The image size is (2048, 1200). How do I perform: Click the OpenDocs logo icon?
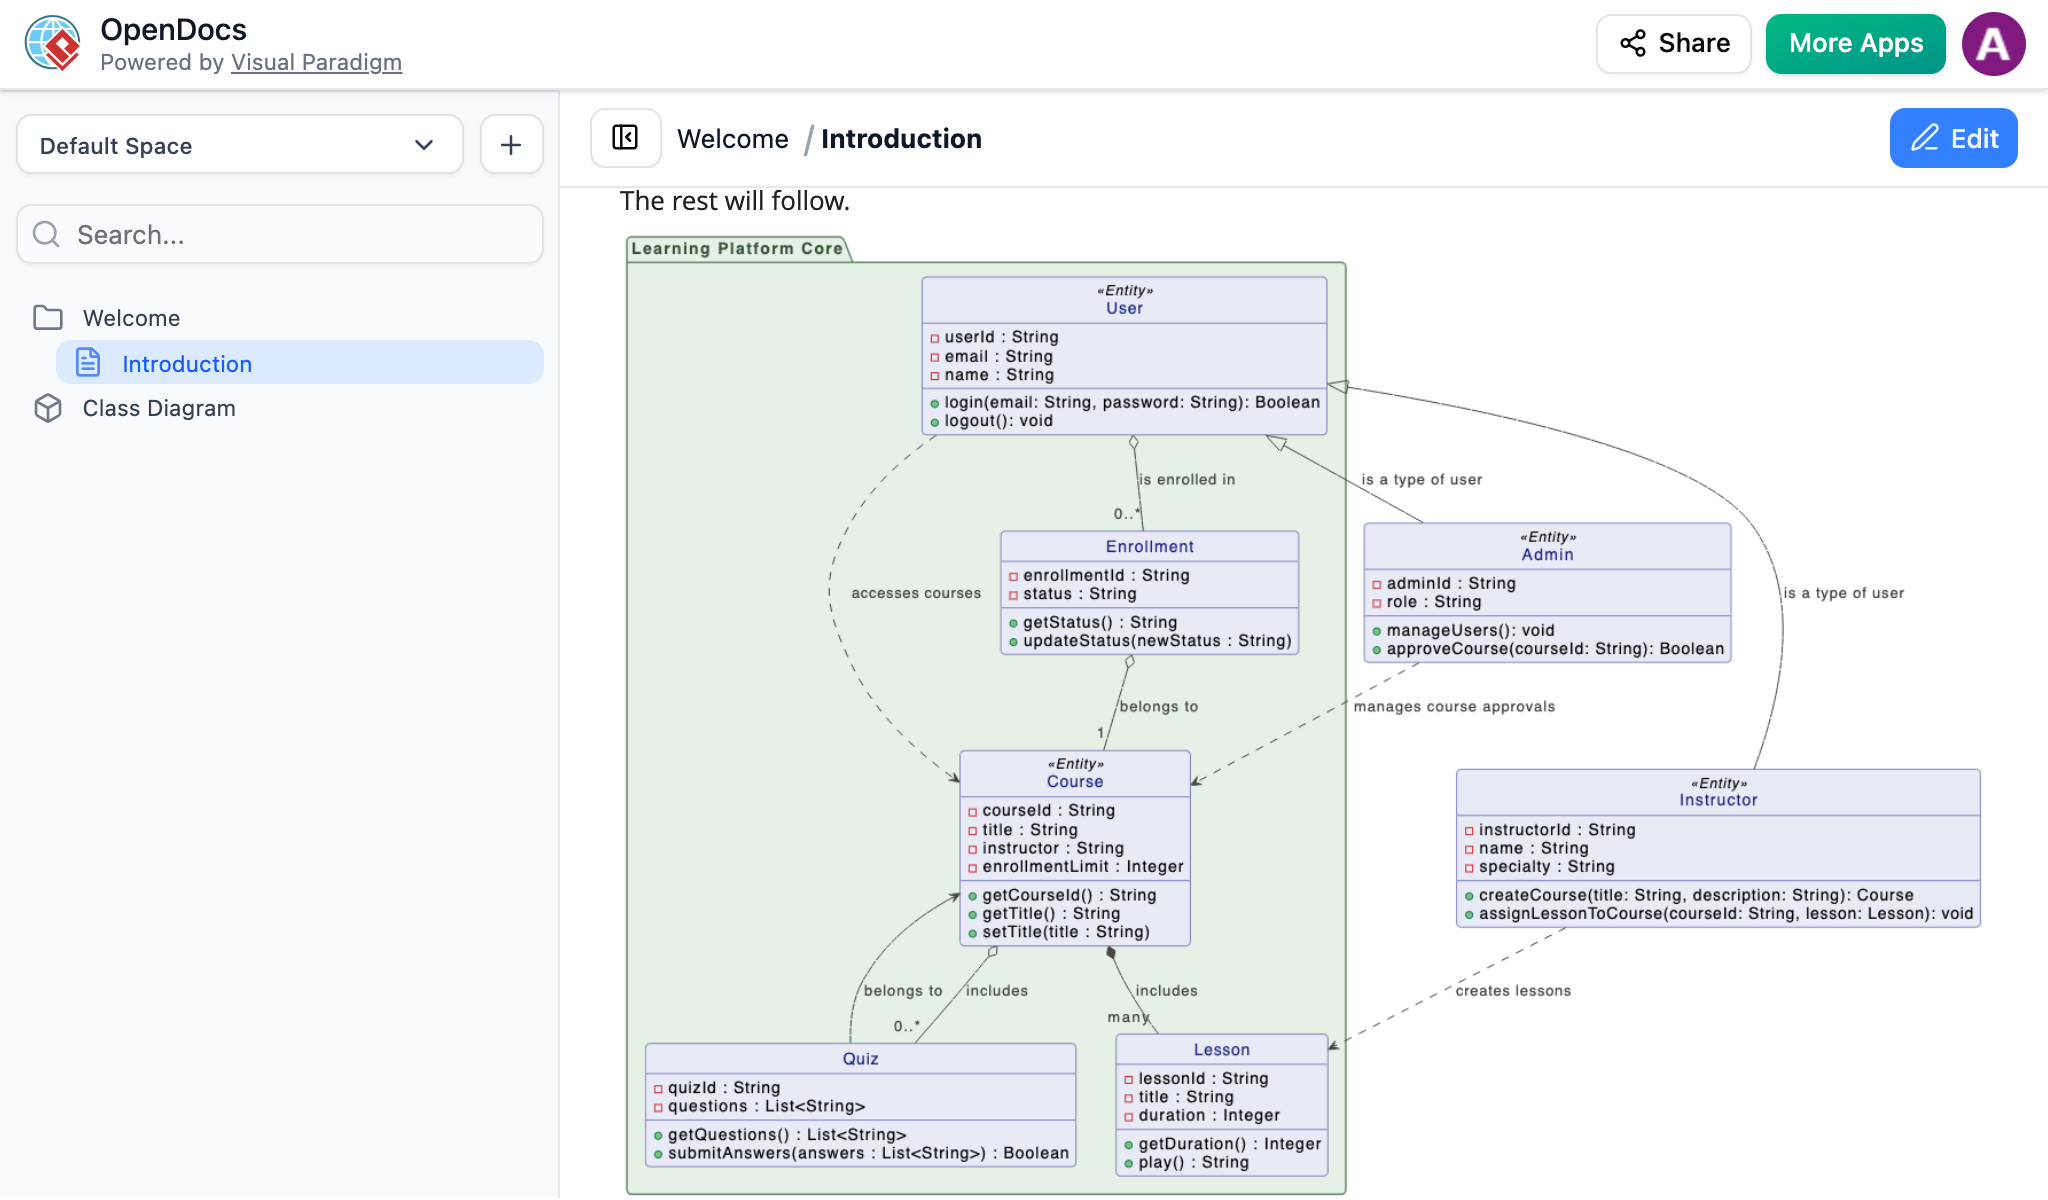click(52, 43)
